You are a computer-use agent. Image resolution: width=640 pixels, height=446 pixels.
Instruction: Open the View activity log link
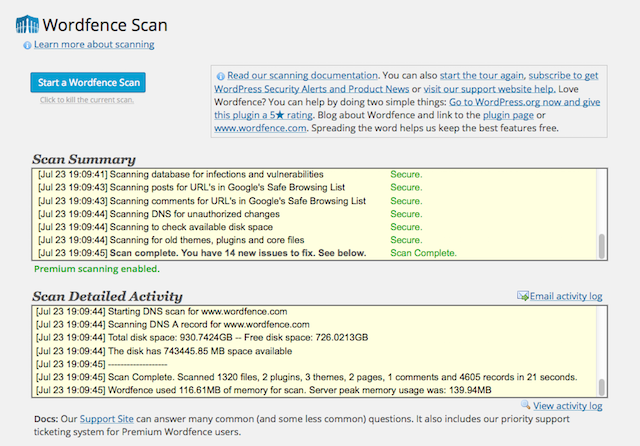pos(567,406)
